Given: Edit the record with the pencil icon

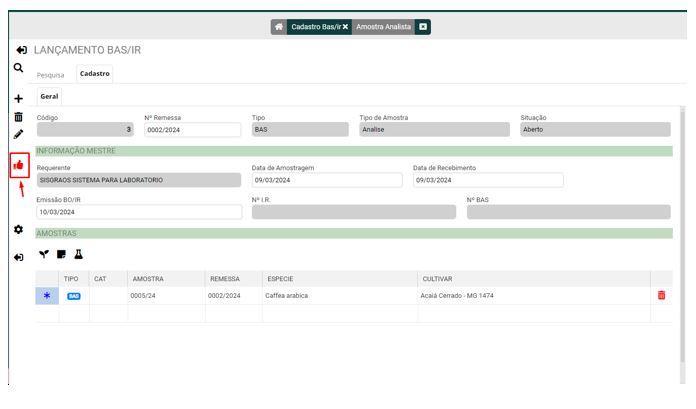Looking at the screenshot, I should (x=18, y=134).
